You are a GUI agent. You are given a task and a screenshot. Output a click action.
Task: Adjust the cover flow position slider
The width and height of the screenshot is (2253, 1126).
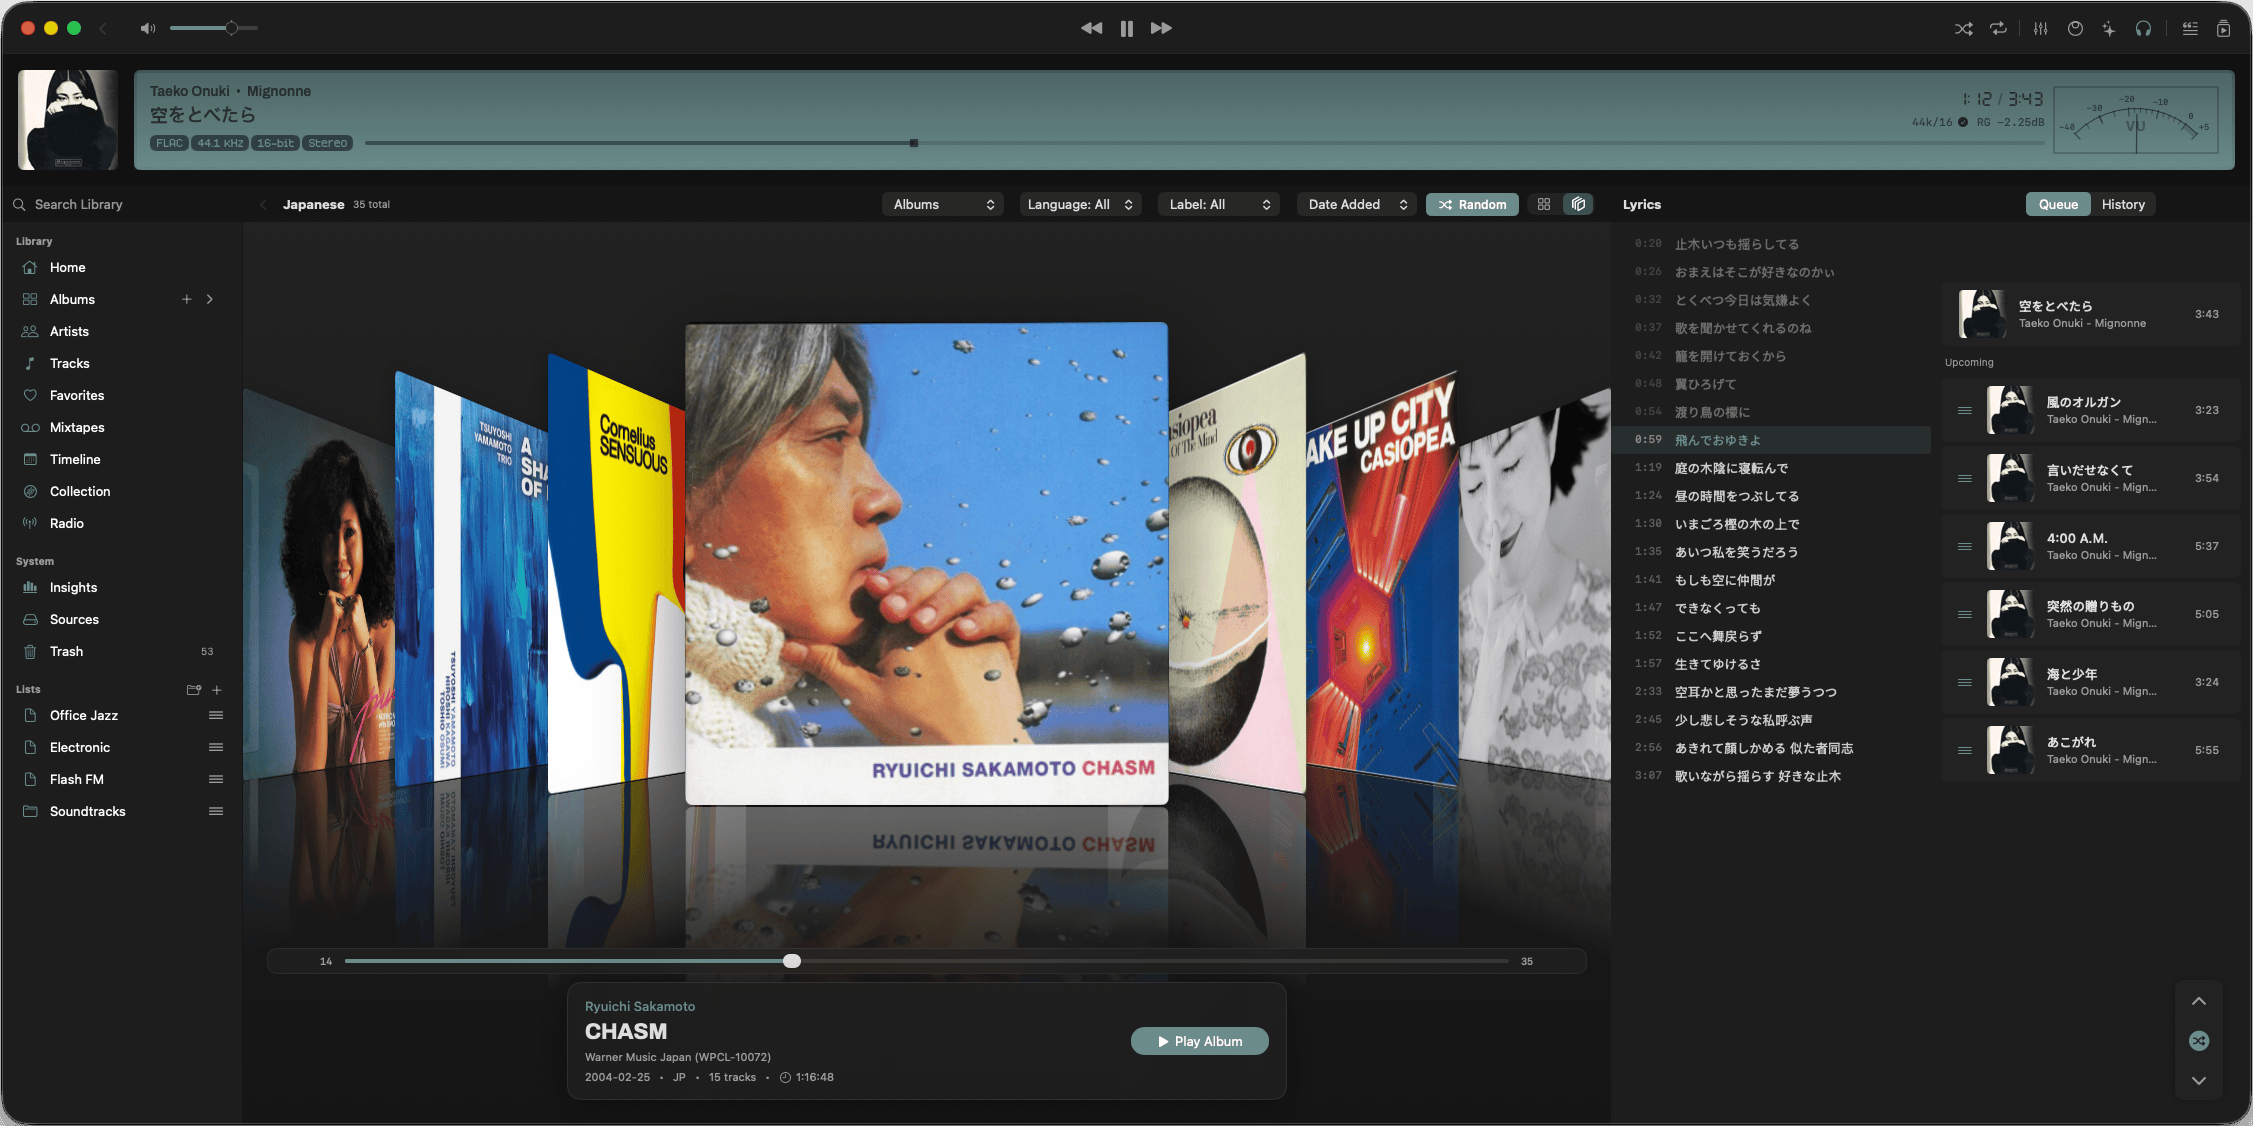(x=926, y=961)
